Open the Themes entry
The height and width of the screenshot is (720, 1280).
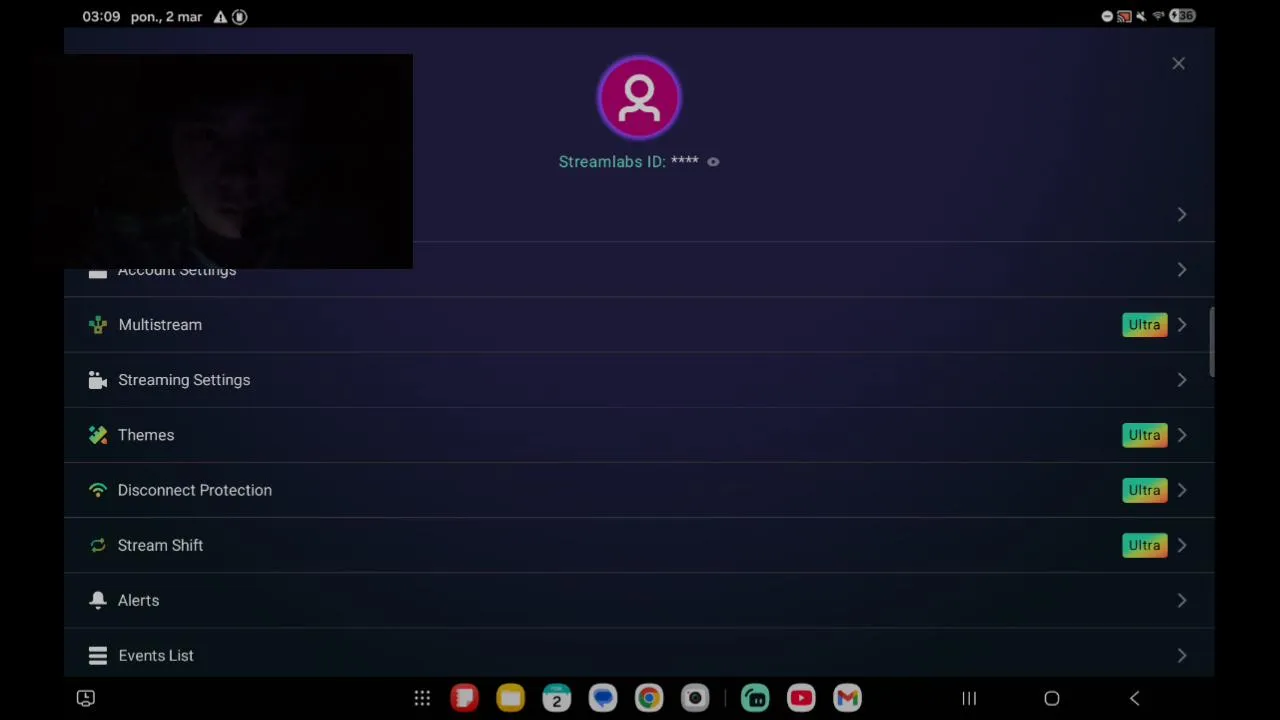coord(639,435)
